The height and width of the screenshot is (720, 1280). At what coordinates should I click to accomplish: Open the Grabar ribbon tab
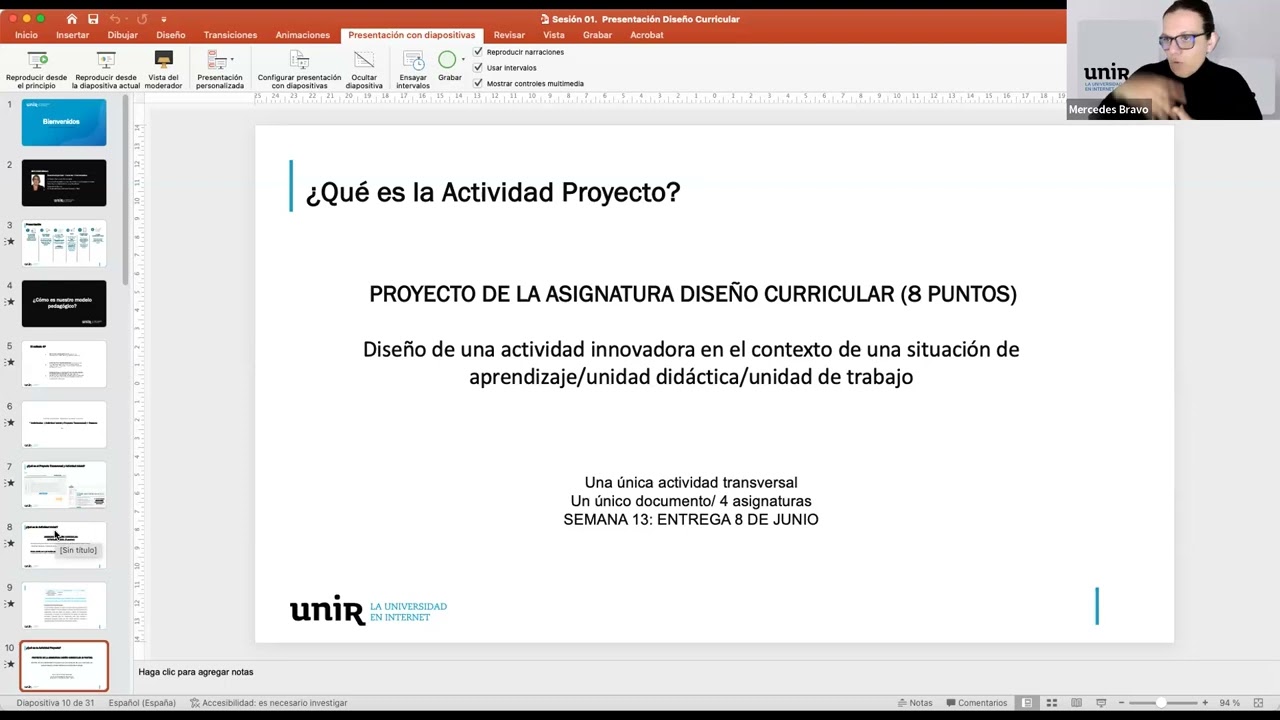pyautogui.click(x=597, y=35)
